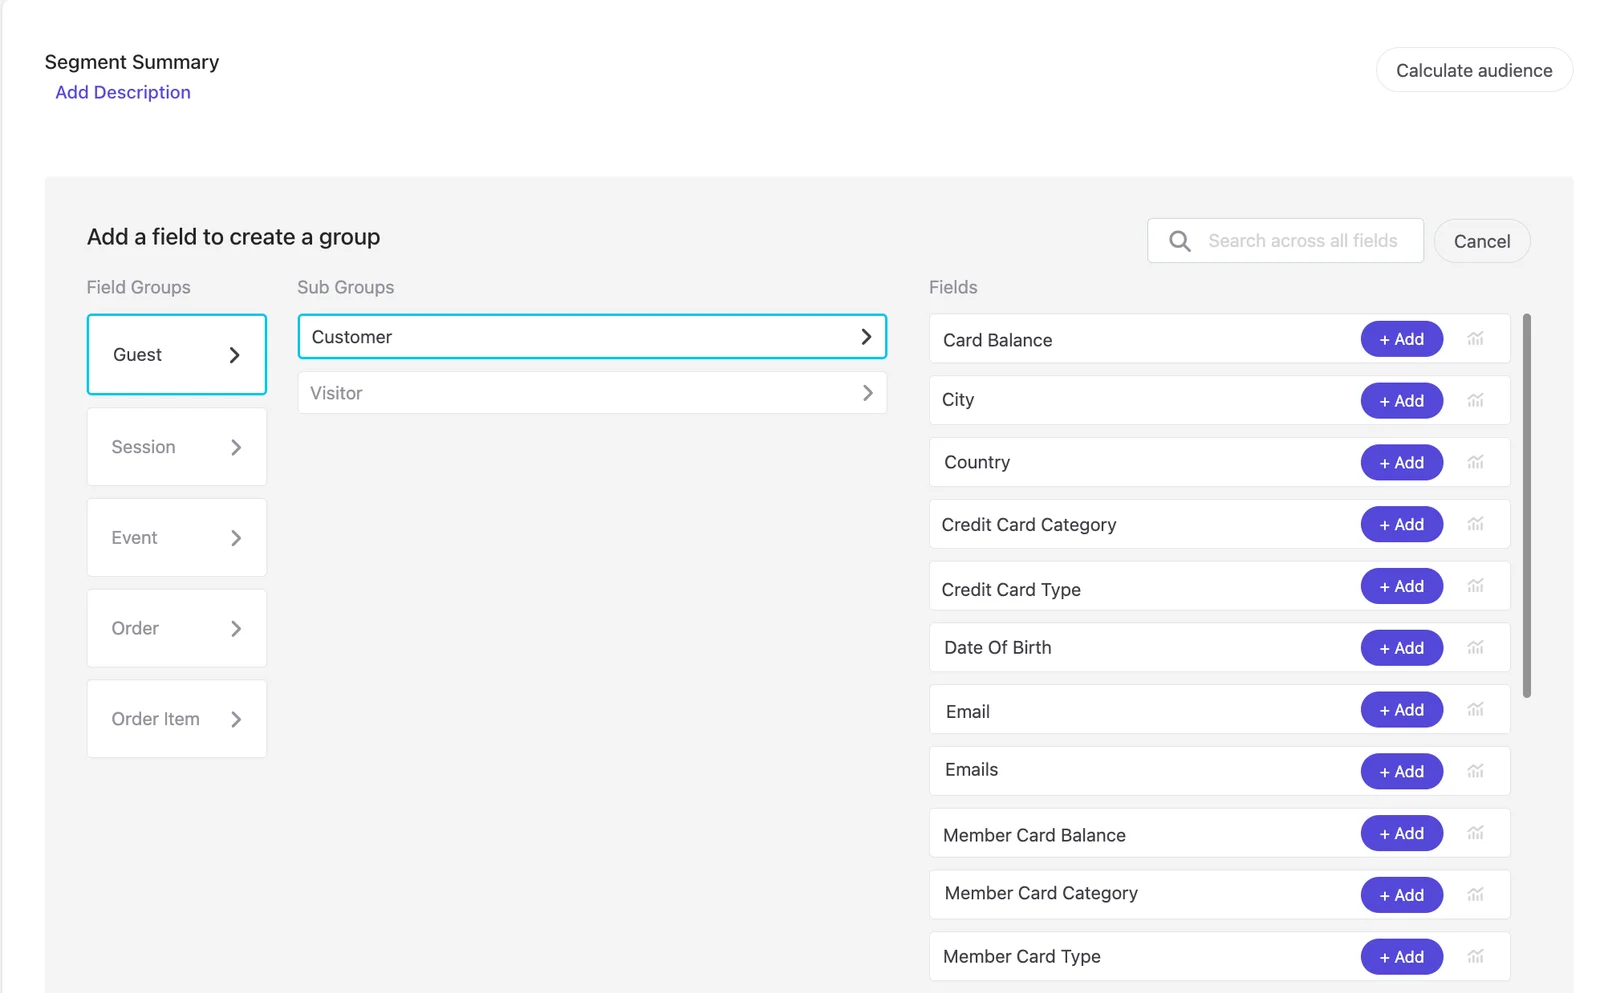The height and width of the screenshot is (993, 1600).
Task: Cancel adding a field
Action: point(1482,241)
